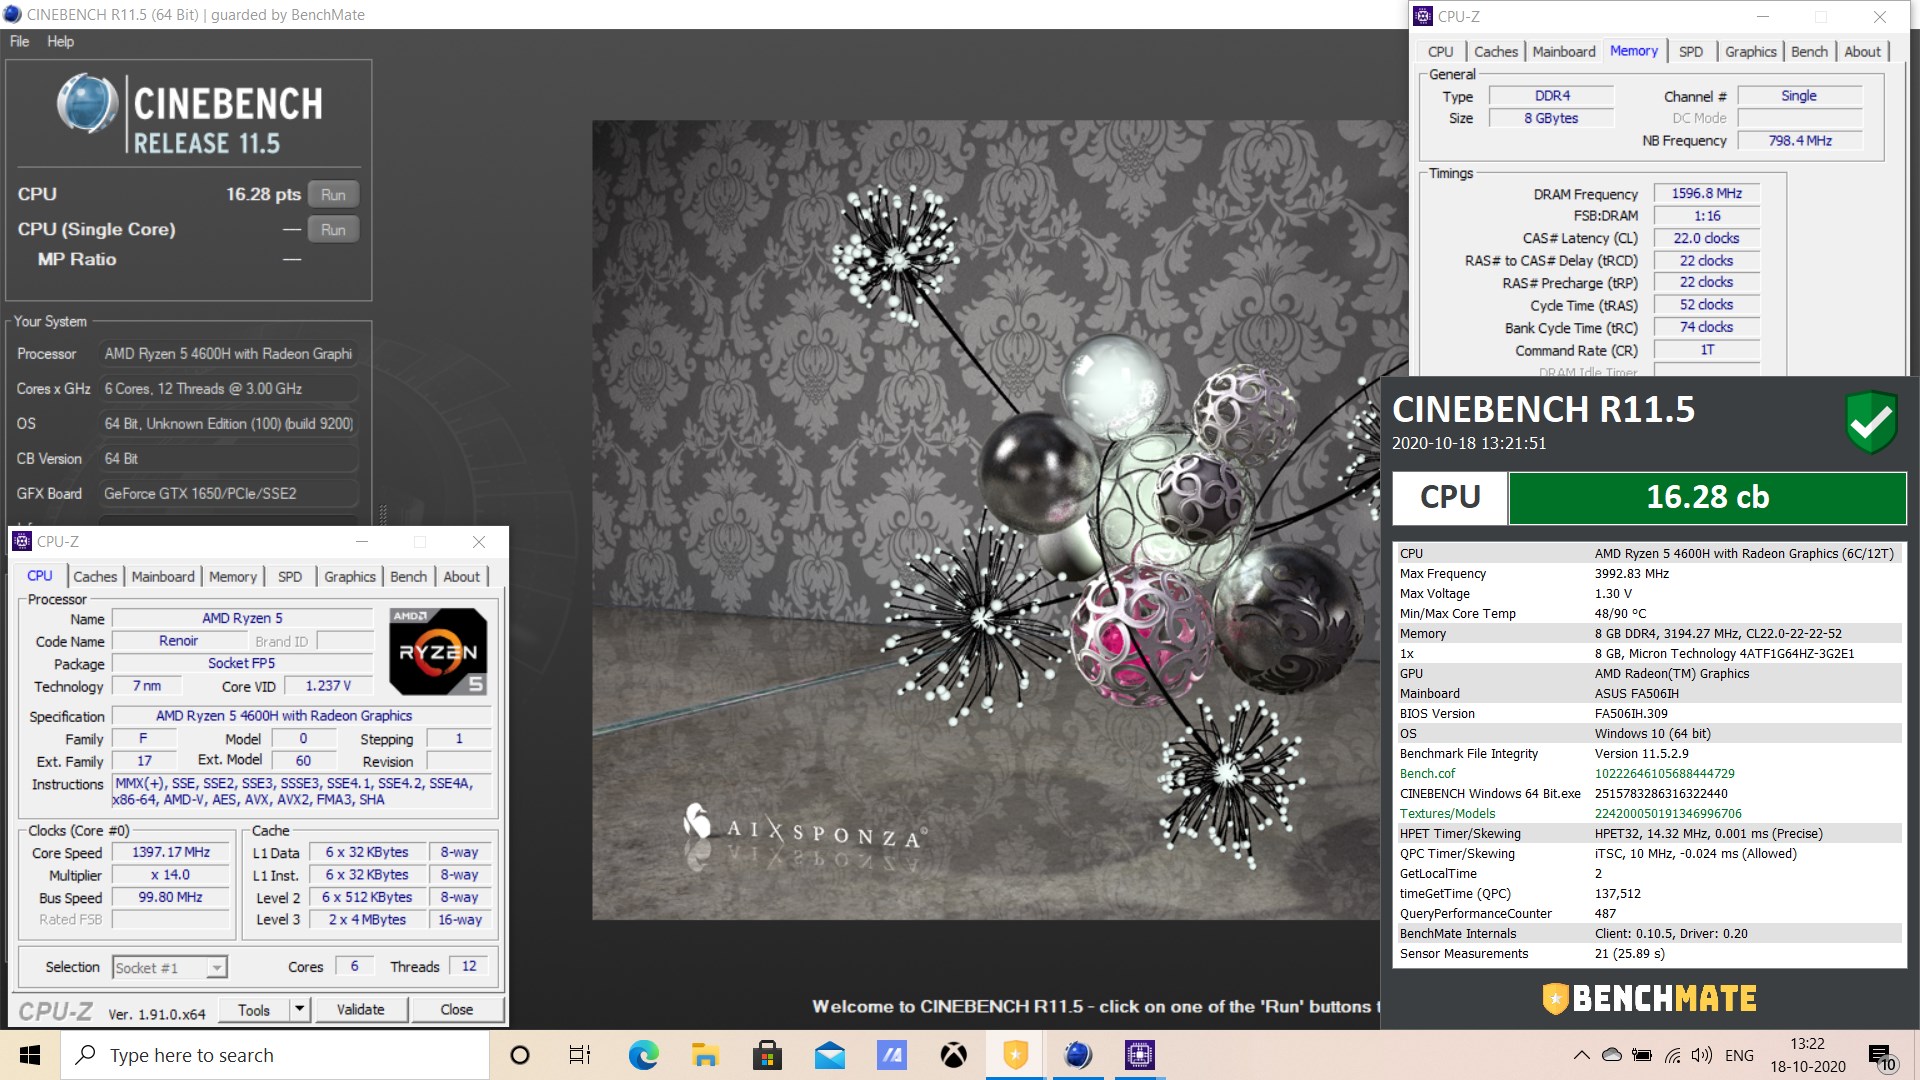
Task: Click the Windows search box
Action: click(x=275, y=1055)
